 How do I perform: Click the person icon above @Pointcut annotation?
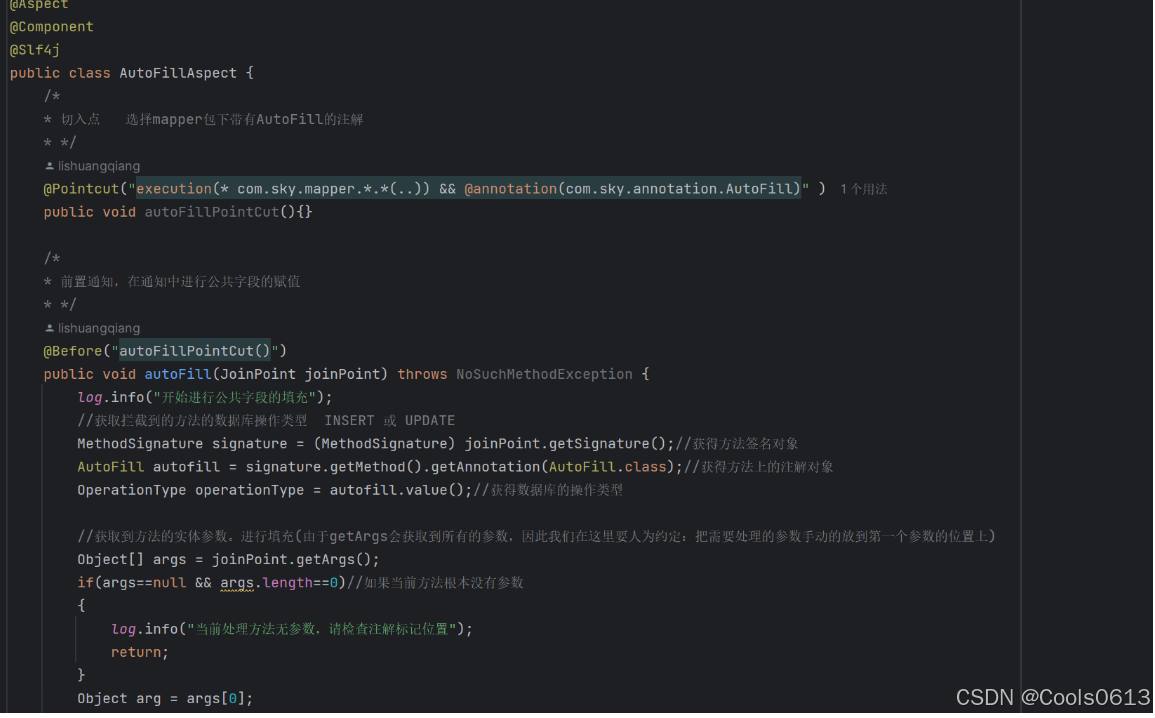(x=49, y=166)
